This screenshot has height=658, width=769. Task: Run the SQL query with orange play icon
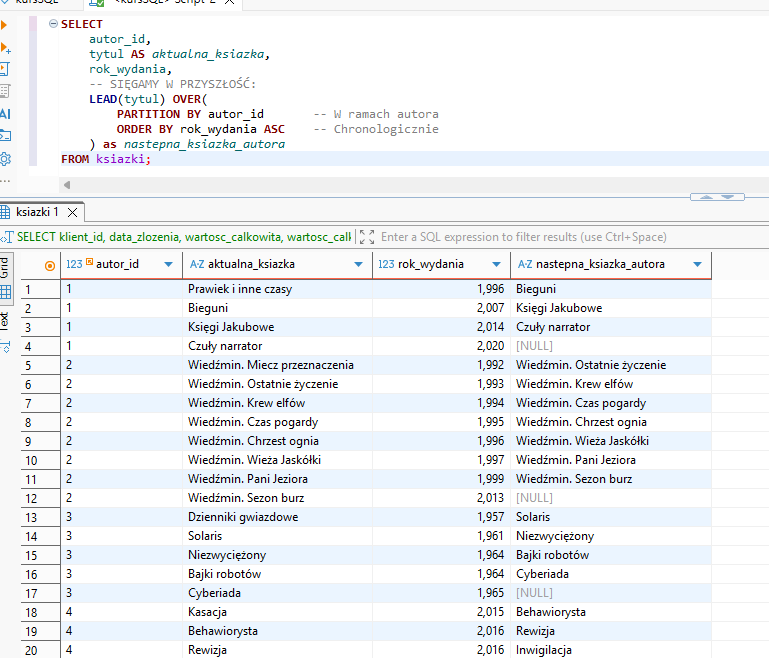pos(4,25)
